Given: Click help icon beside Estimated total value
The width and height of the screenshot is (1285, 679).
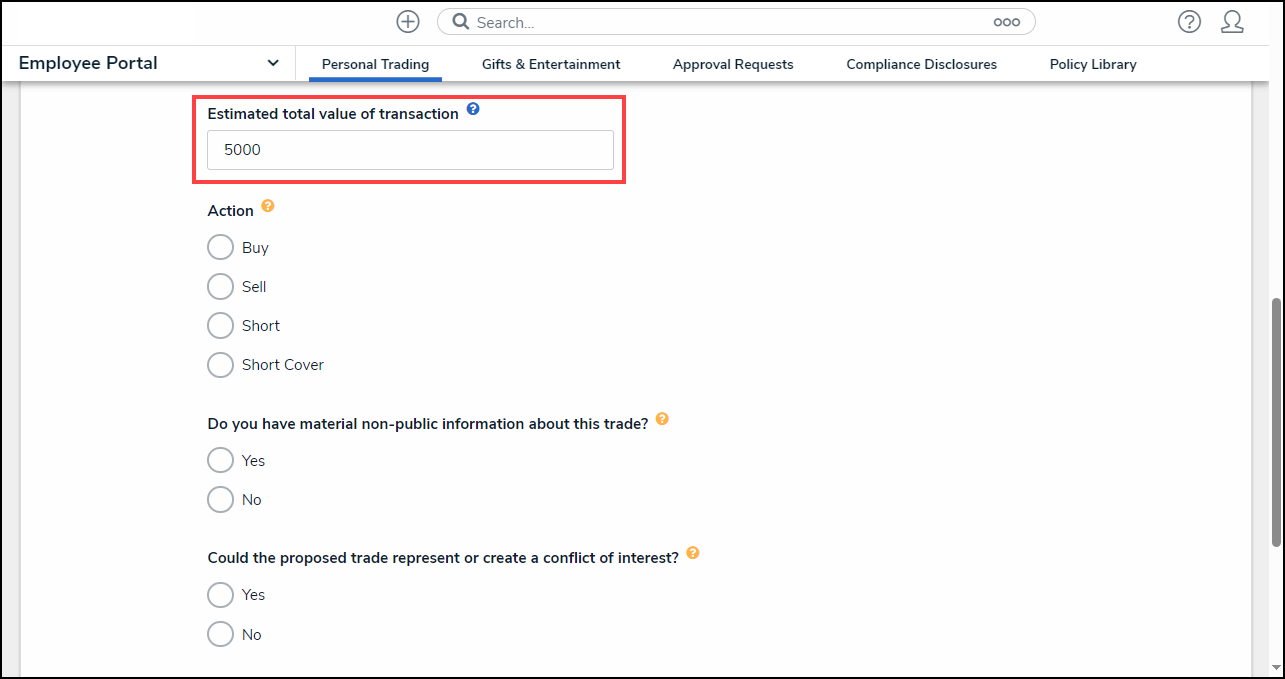Looking at the screenshot, I should [473, 109].
